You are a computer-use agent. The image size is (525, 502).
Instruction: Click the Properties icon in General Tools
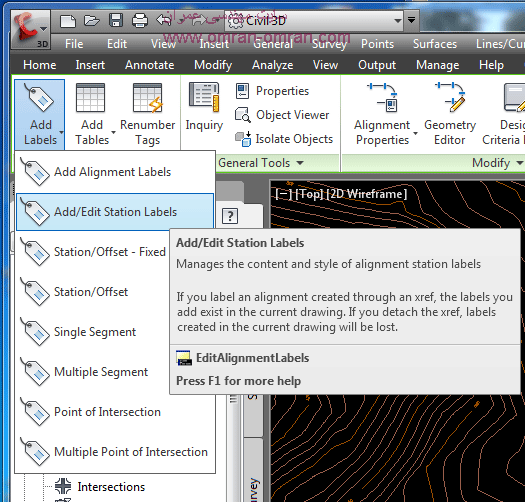coord(242,91)
